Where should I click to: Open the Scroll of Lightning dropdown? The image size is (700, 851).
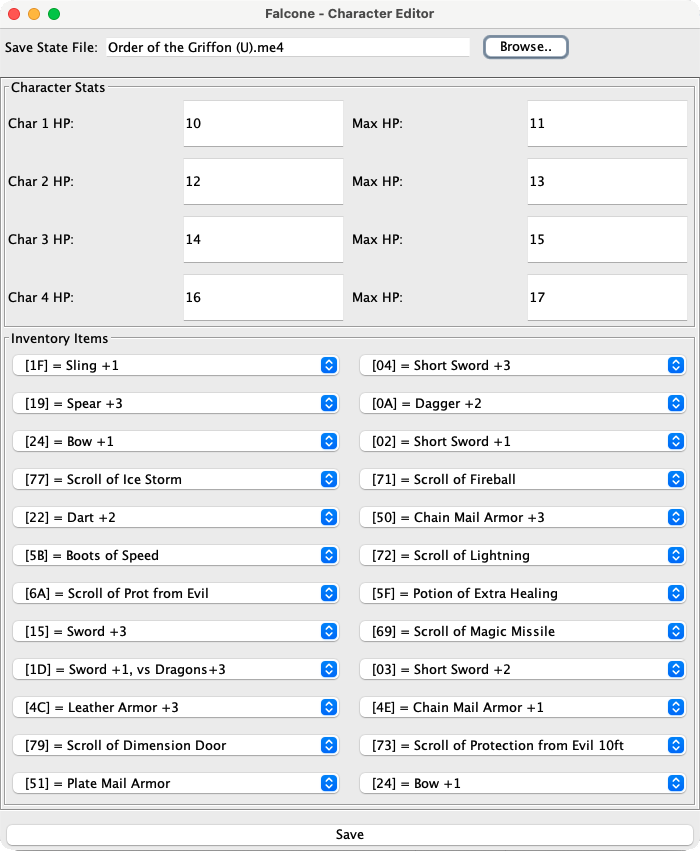(x=523, y=555)
